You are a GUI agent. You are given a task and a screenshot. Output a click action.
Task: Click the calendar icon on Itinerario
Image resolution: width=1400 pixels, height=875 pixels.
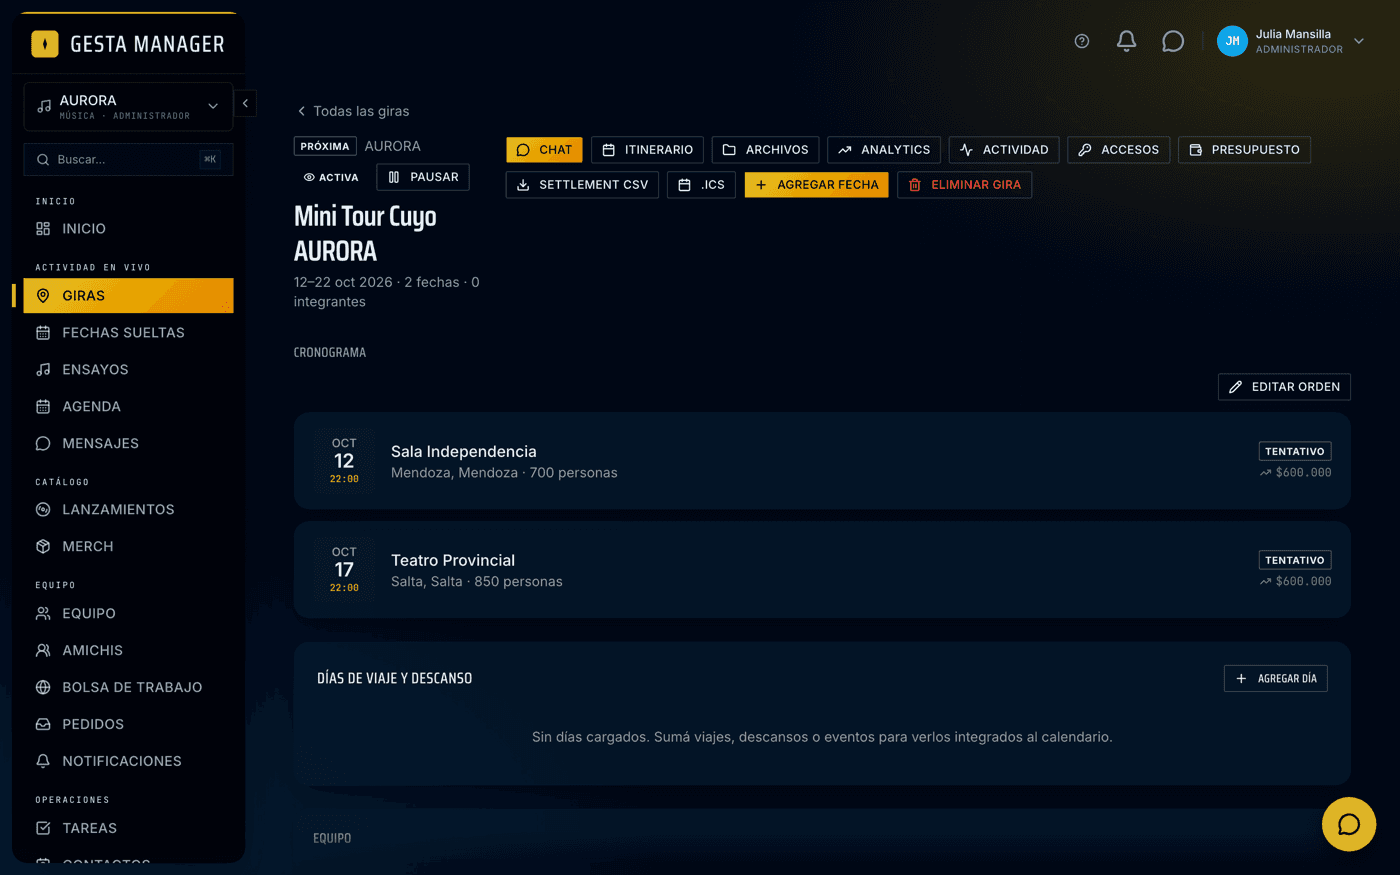coord(608,150)
